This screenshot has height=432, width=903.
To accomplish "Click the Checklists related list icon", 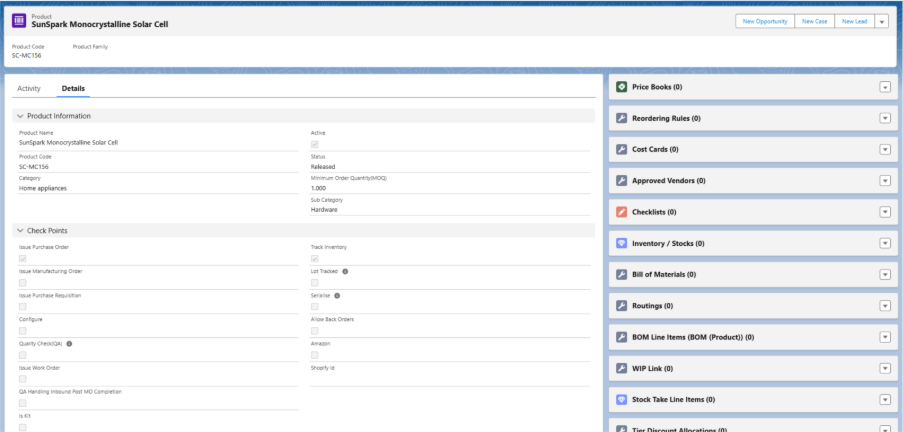I will click(x=621, y=212).
